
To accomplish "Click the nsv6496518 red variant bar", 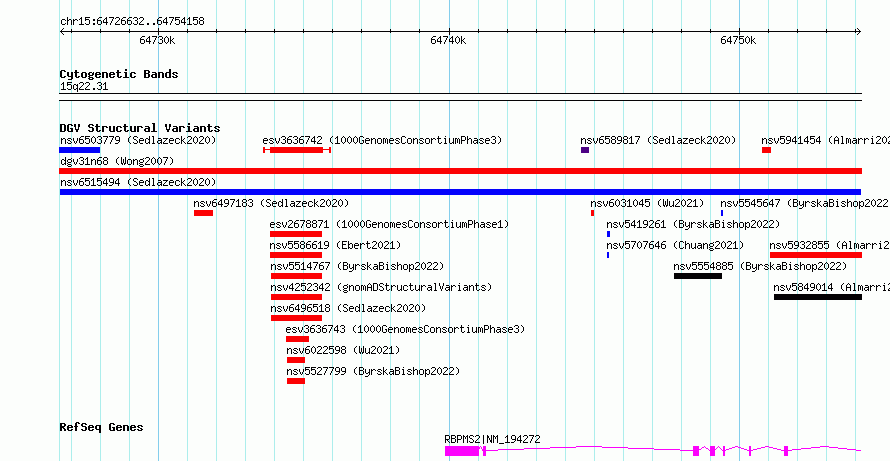I will point(296,318).
